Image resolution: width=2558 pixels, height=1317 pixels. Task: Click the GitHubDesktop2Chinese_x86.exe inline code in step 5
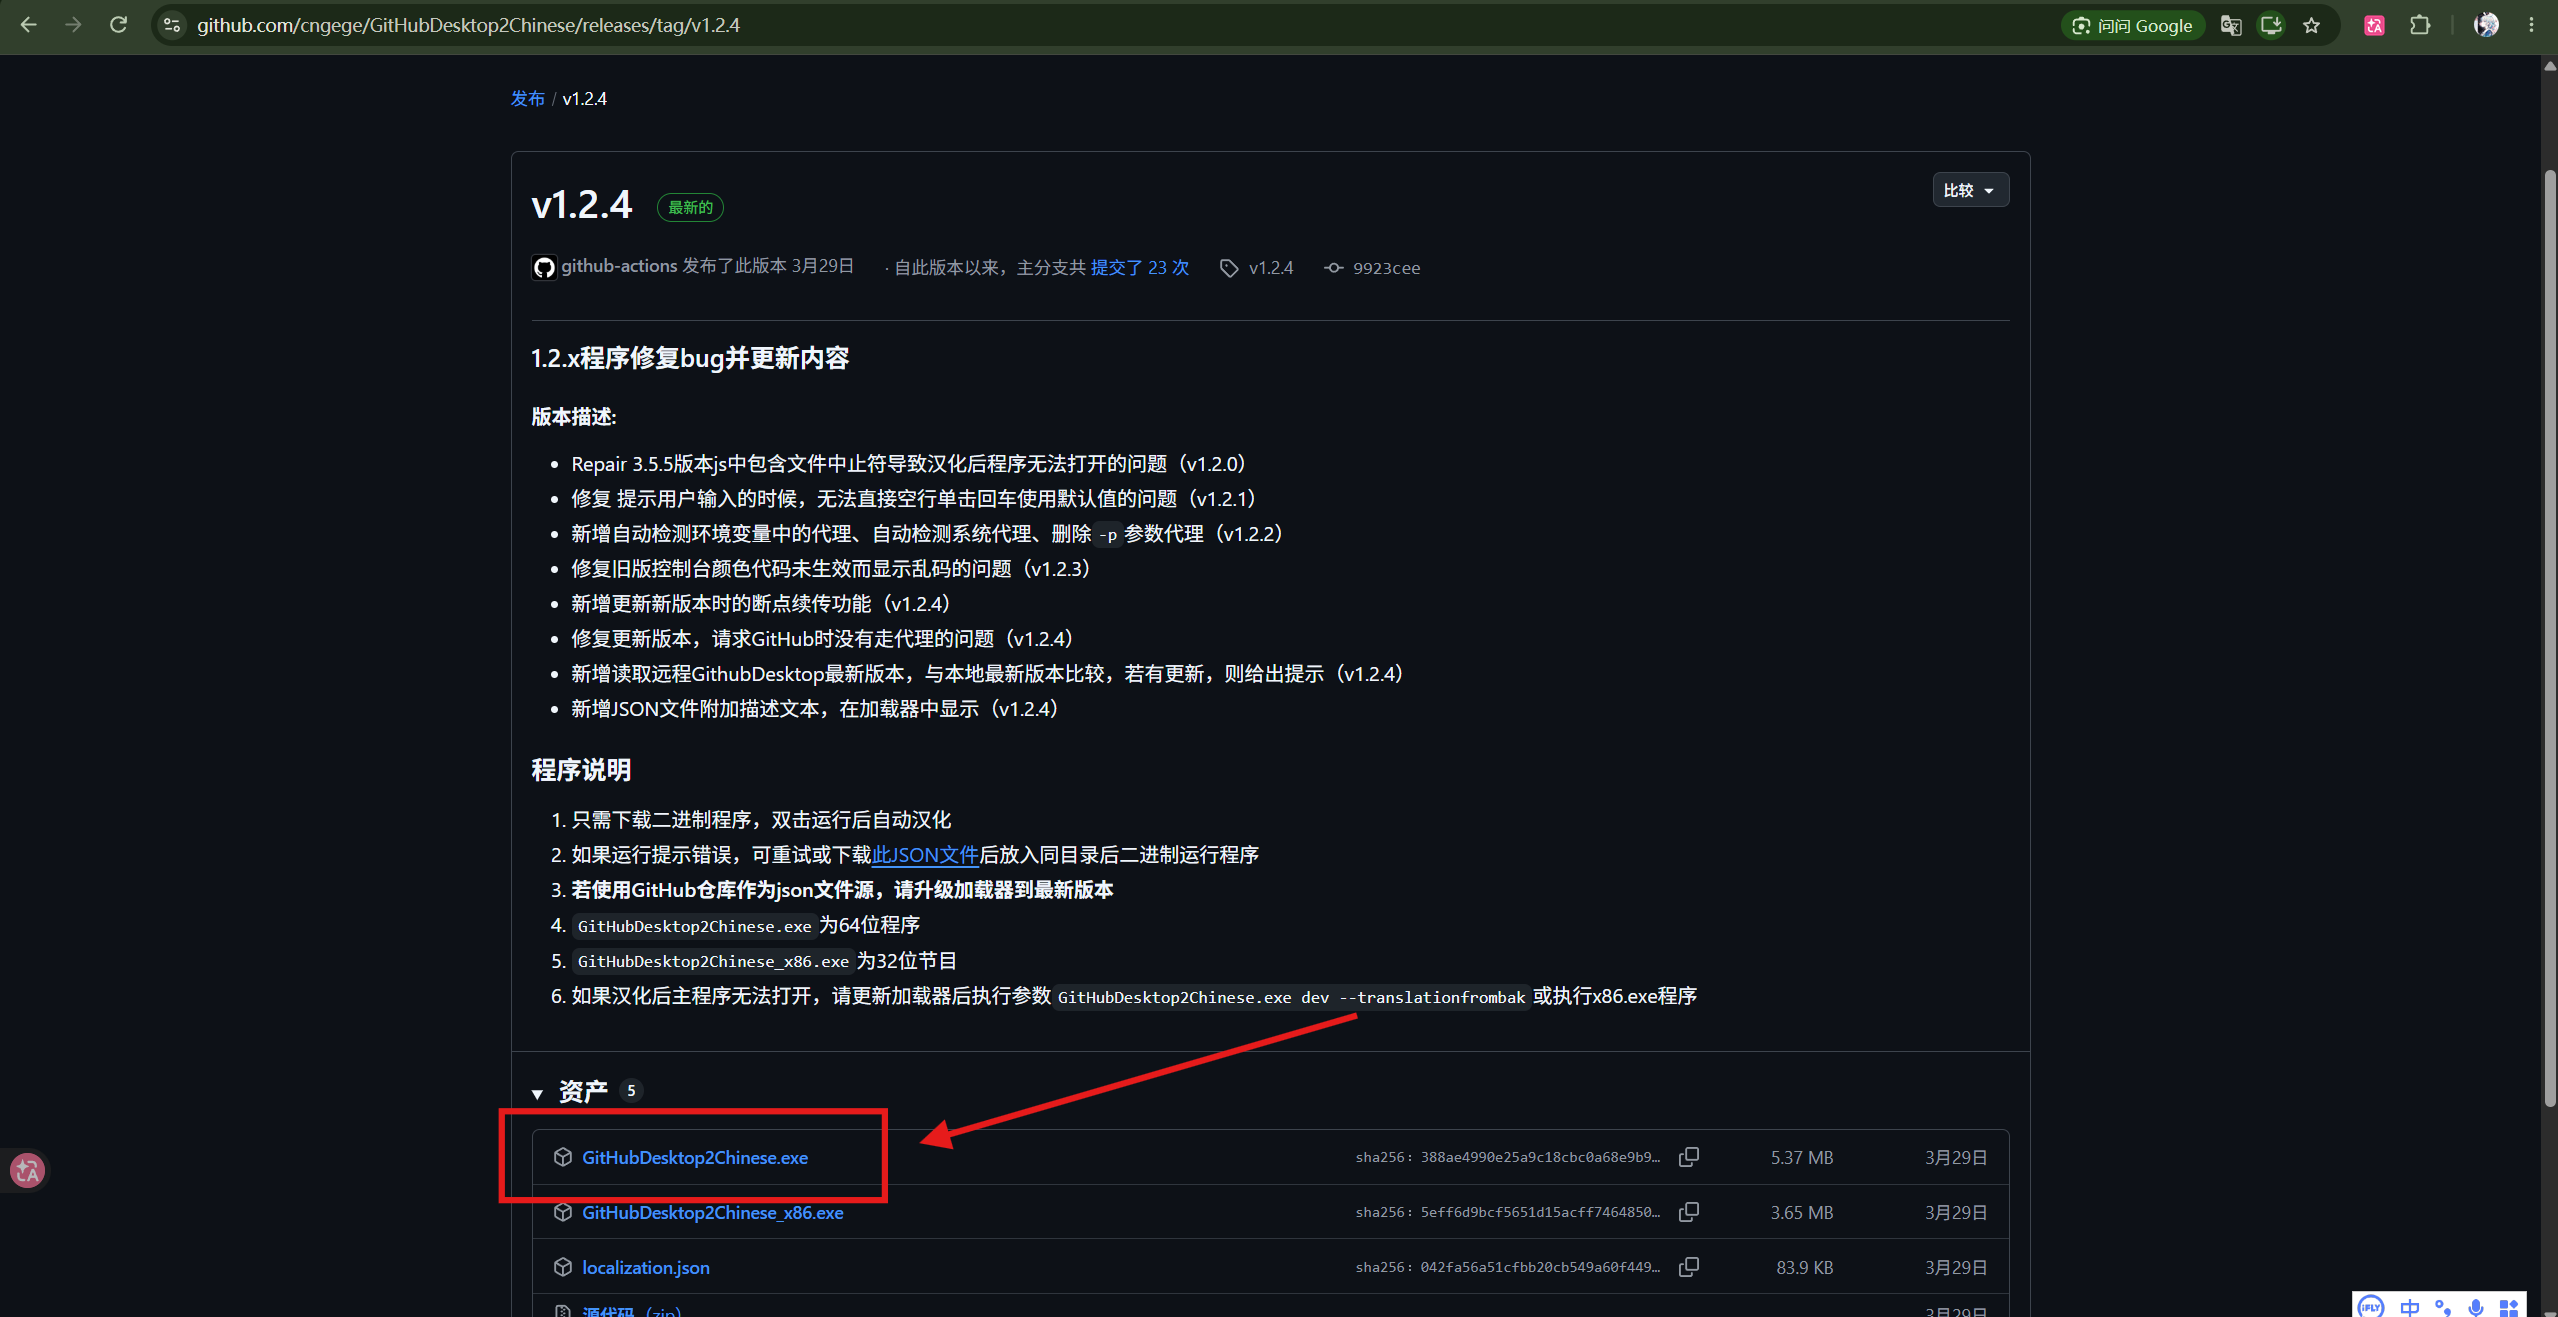pos(713,961)
